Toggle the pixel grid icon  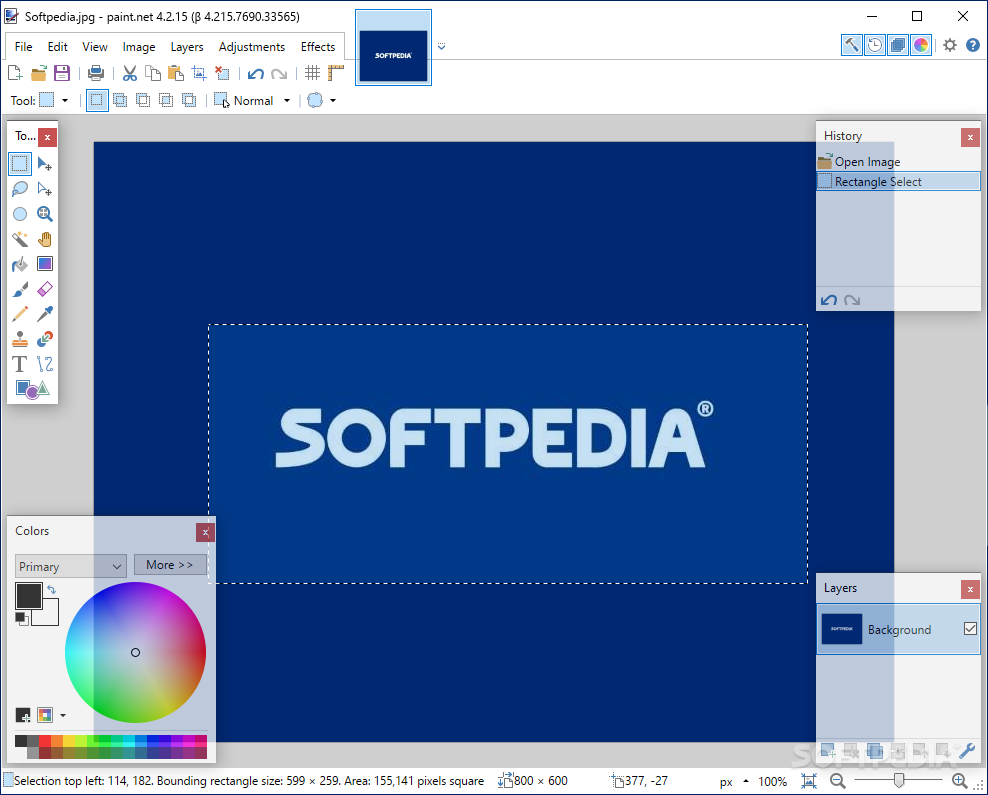click(x=312, y=73)
